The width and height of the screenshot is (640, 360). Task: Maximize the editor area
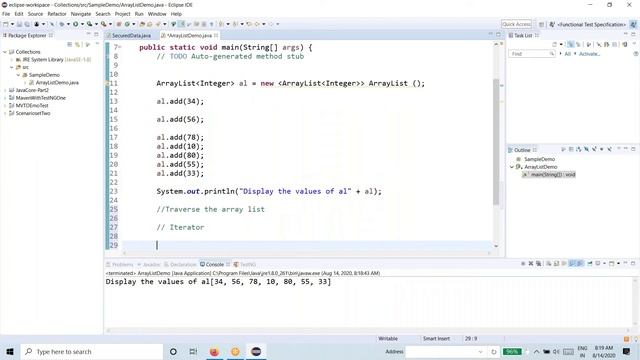click(498, 35)
